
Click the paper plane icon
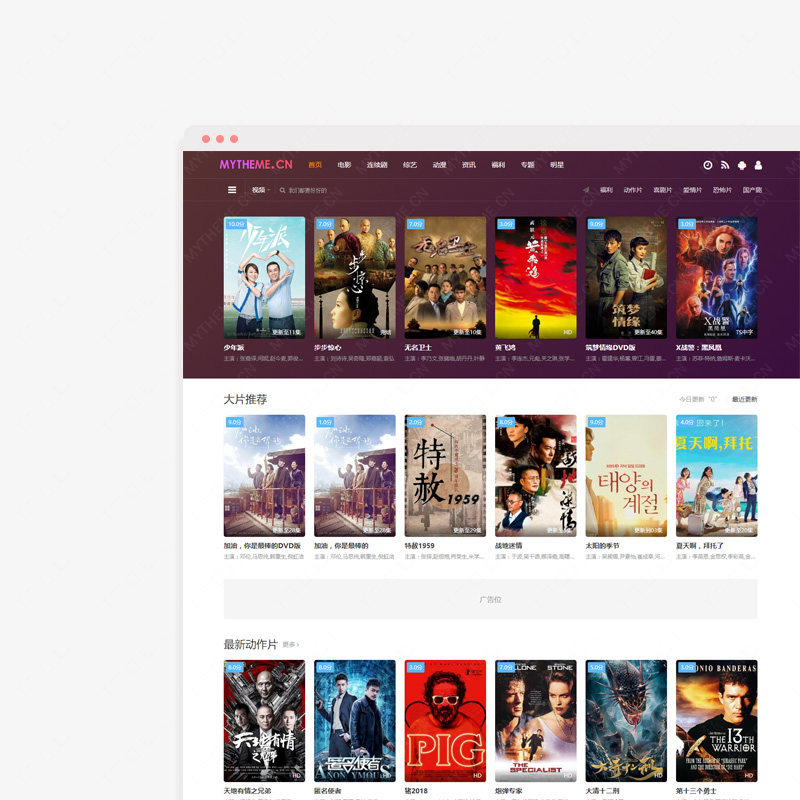(x=586, y=190)
